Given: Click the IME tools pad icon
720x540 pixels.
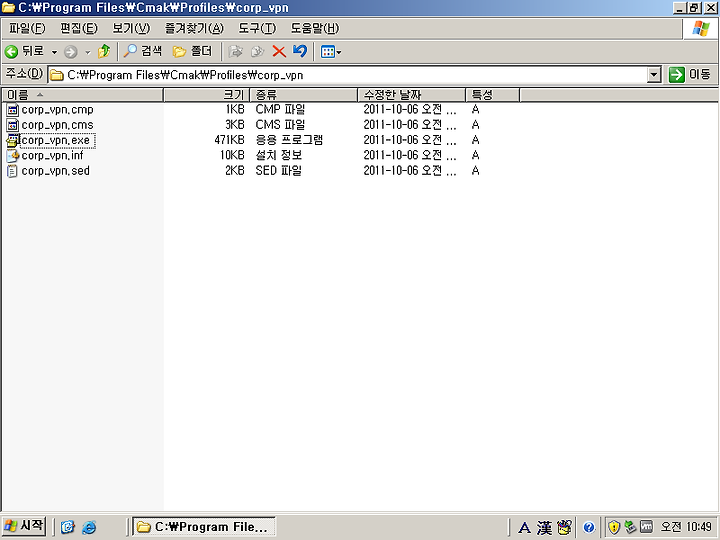Looking at the screenshot, I should point(564,527).
